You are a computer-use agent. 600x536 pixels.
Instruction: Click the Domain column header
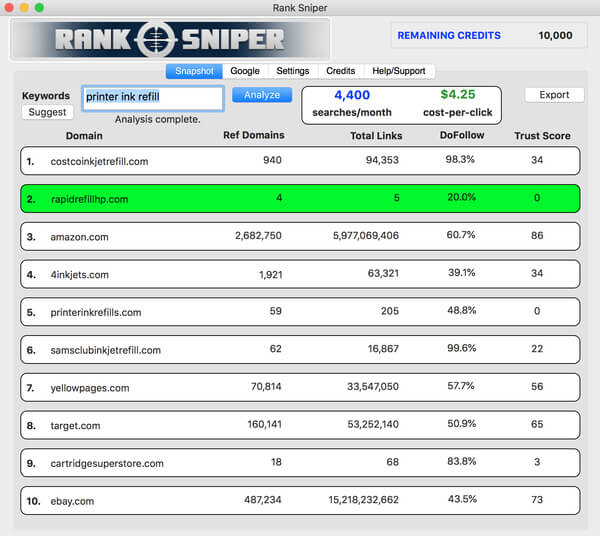click(84, 136)
